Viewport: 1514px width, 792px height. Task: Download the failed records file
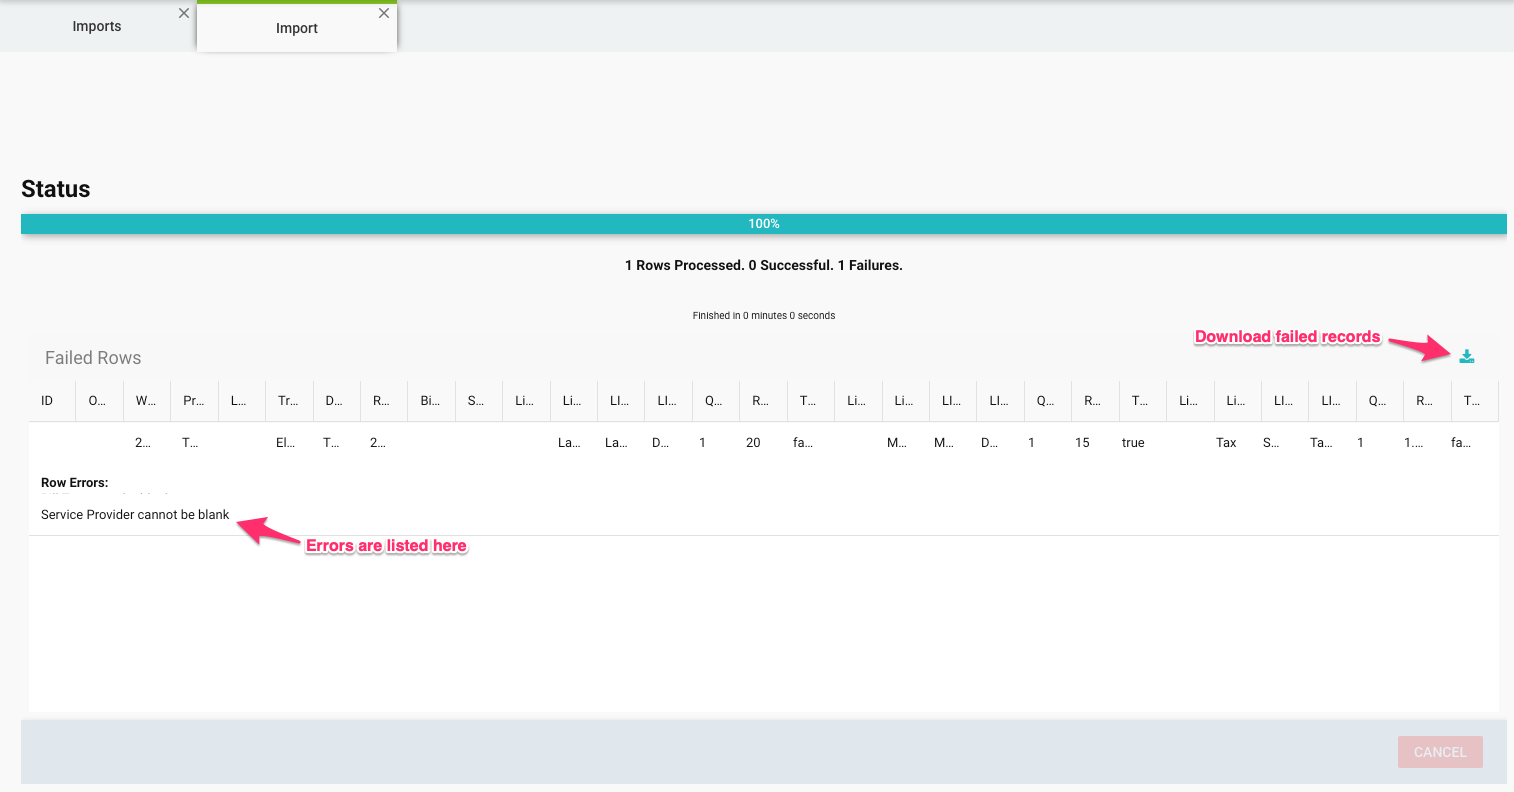[1467, 356]
